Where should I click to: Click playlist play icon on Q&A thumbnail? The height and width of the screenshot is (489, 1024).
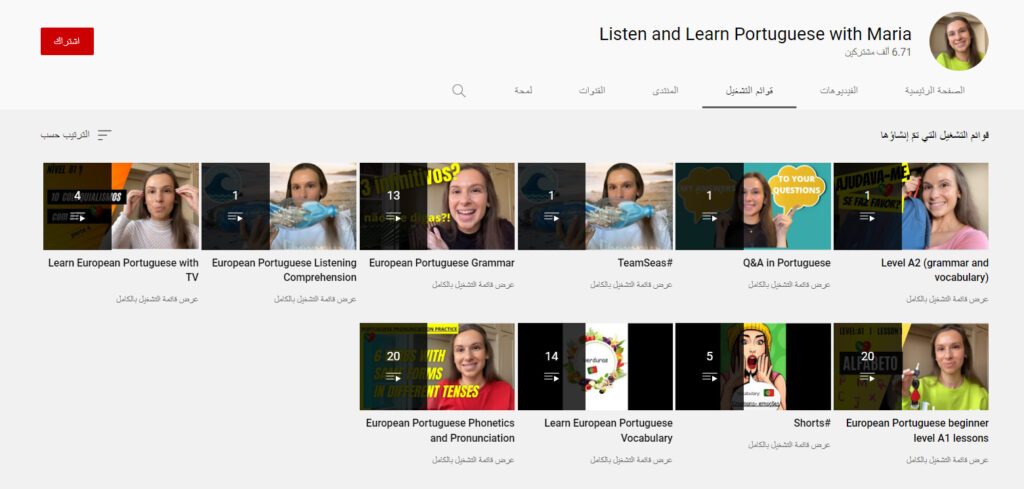pyautogui.click(x=709, y=216)
